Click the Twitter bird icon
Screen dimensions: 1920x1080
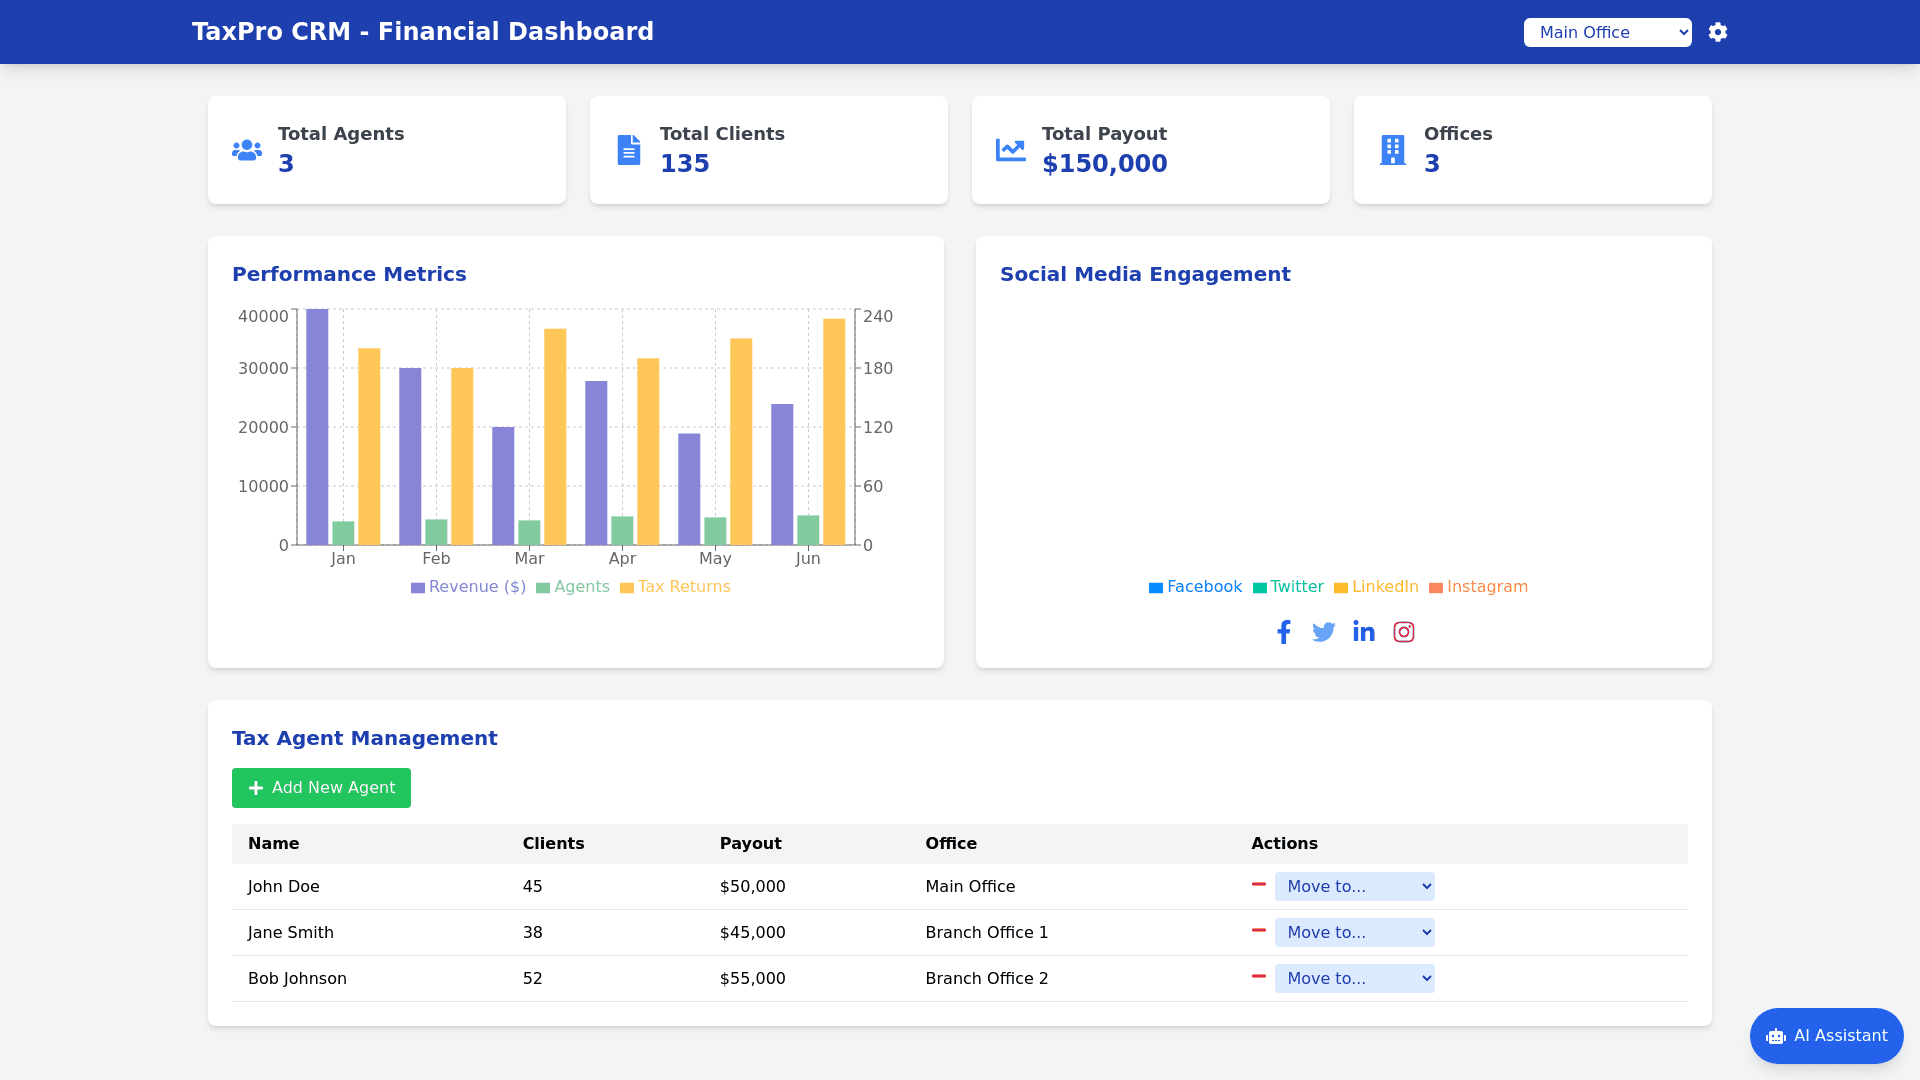[1324, 632]
